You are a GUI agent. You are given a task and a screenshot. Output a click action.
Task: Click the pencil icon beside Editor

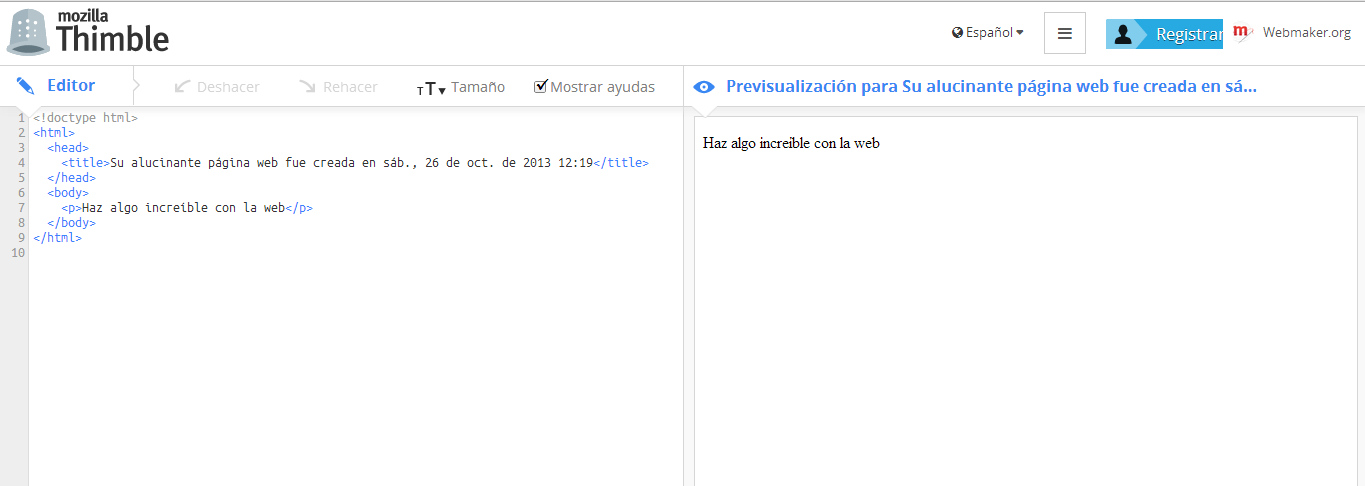(26, 86)
